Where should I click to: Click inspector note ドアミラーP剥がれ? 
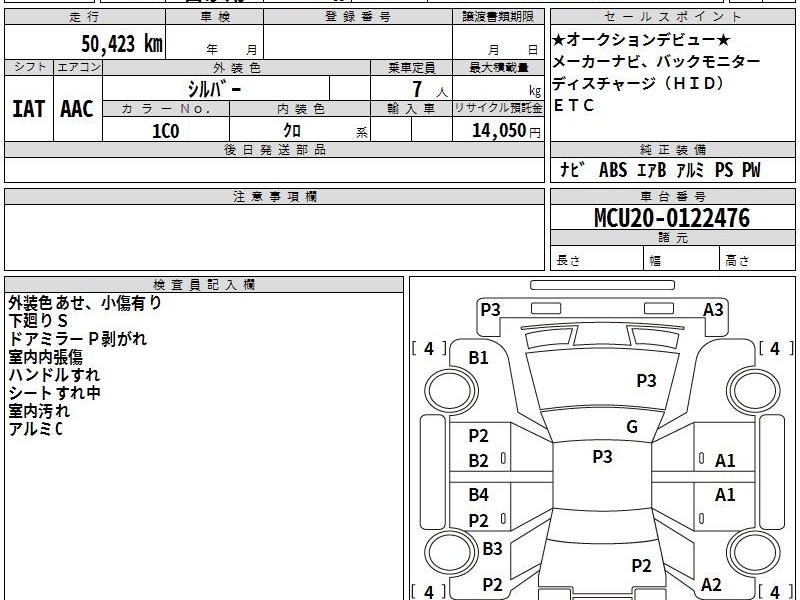pyautogui.click(x=78, y=339)
